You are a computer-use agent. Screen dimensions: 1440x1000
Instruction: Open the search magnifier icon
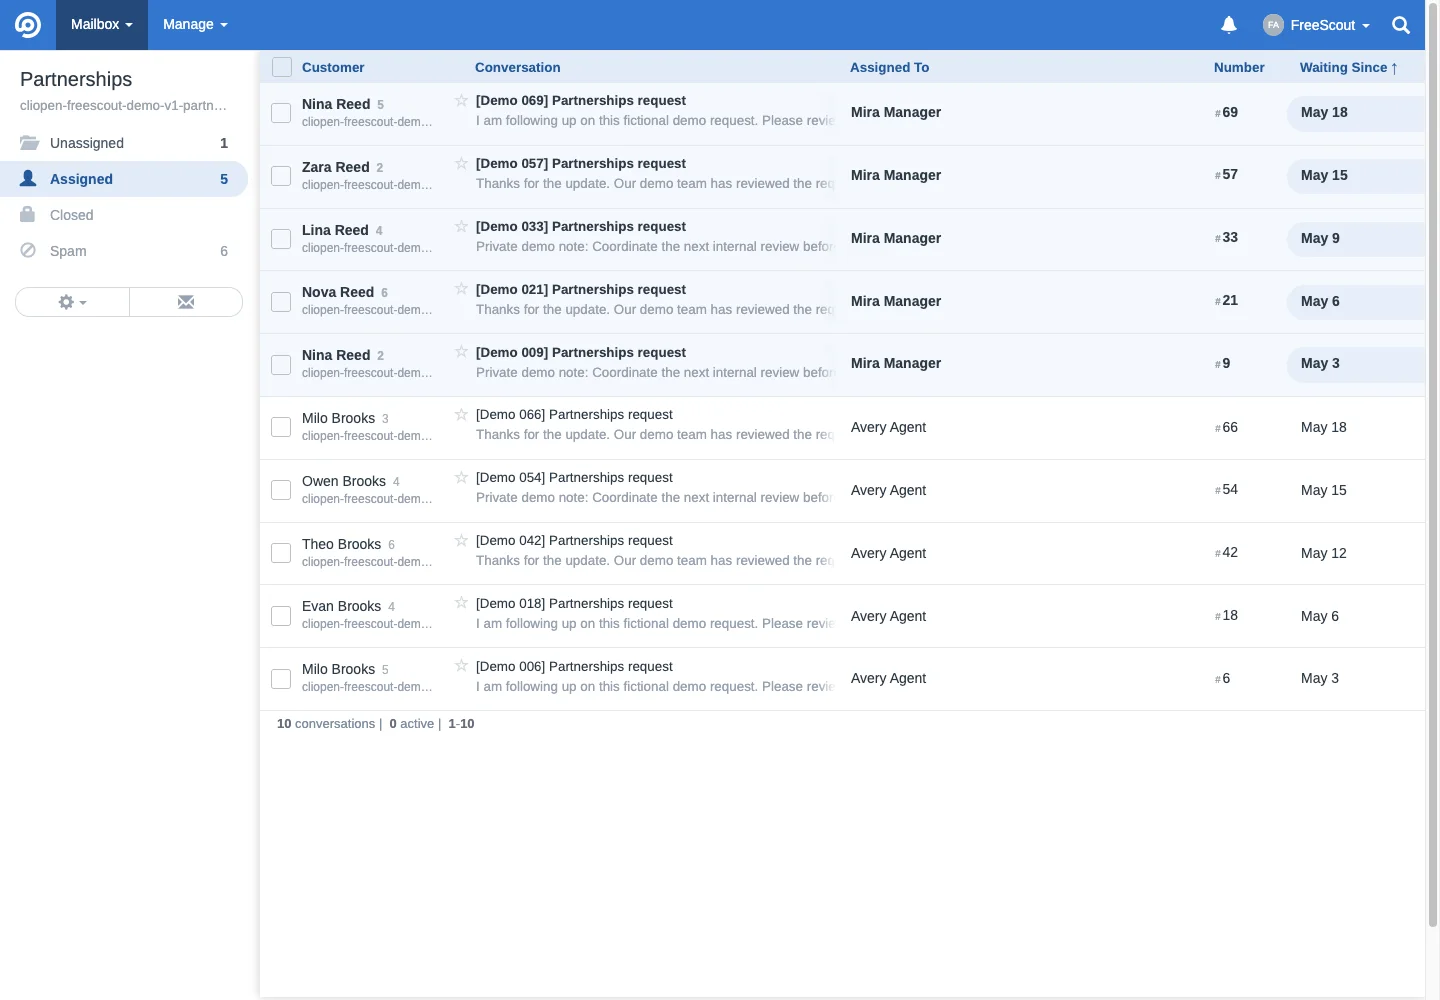click(1401, 25)
